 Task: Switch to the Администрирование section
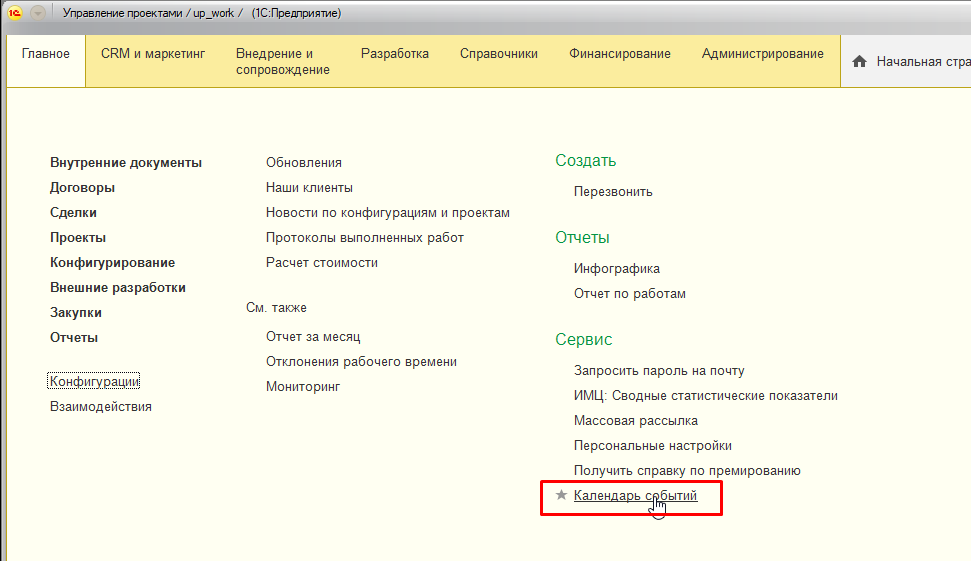click(x=762, y=54)
